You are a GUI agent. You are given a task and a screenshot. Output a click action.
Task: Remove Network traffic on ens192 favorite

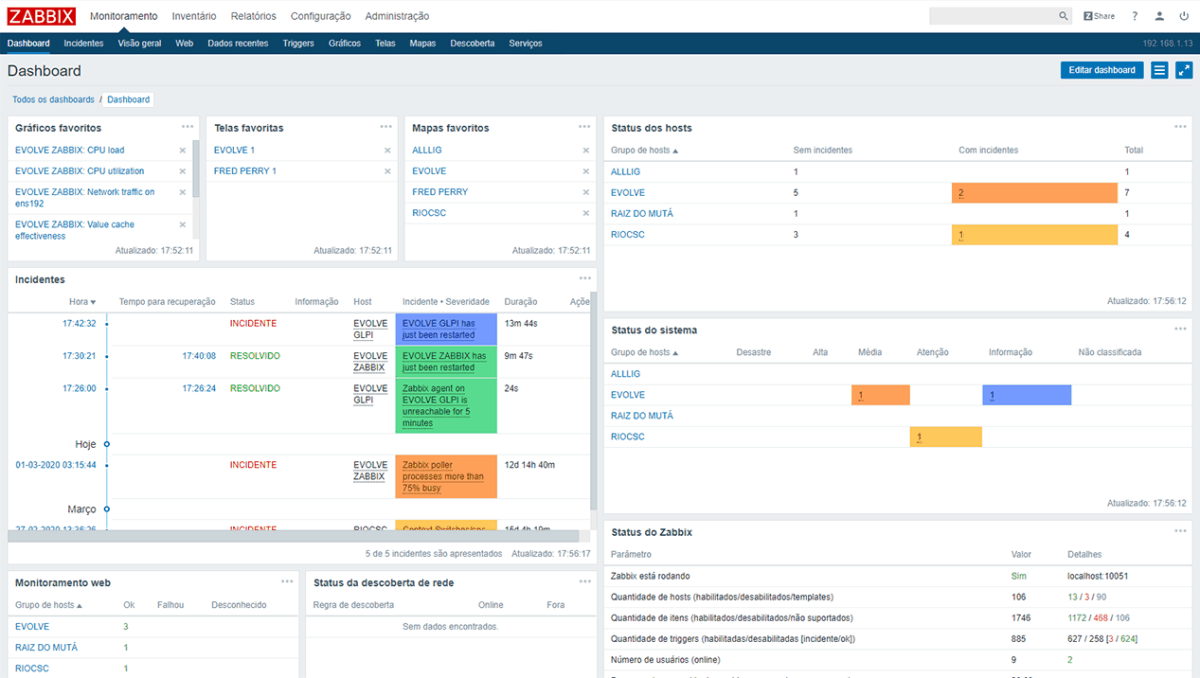pos(182,192)
